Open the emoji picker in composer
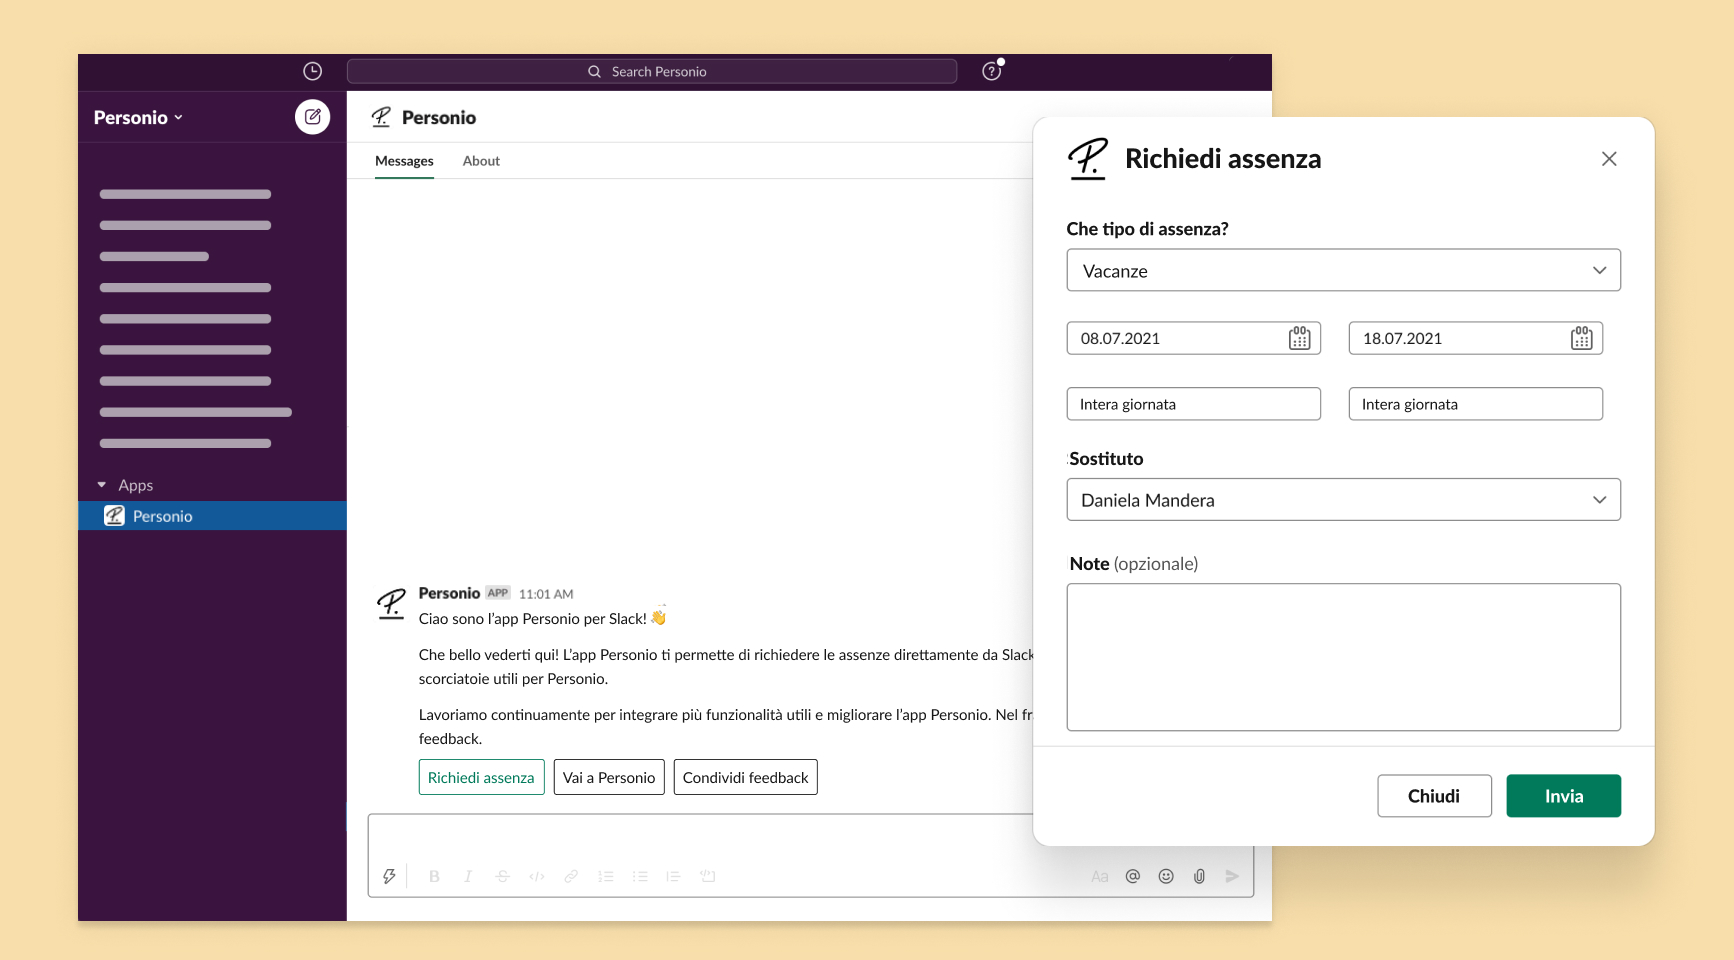 click(1166, 876)
